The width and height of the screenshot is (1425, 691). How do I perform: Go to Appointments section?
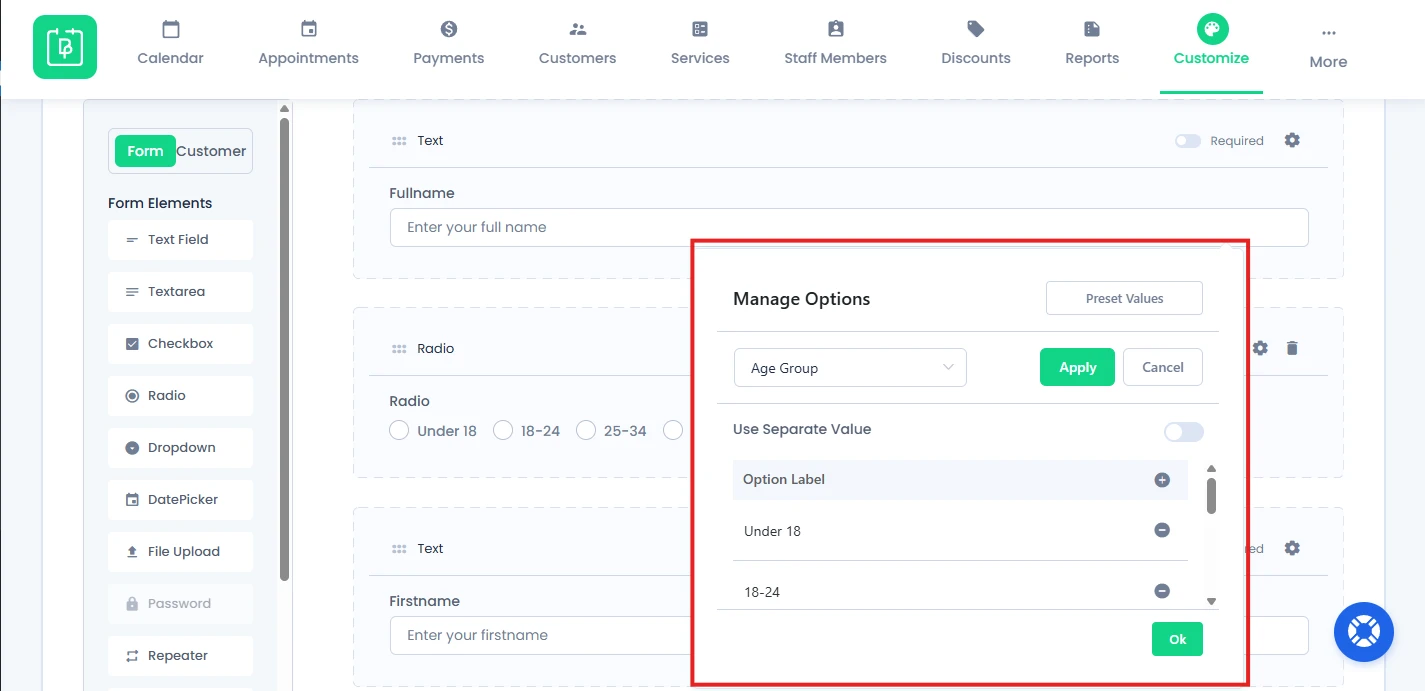(308, 44)
